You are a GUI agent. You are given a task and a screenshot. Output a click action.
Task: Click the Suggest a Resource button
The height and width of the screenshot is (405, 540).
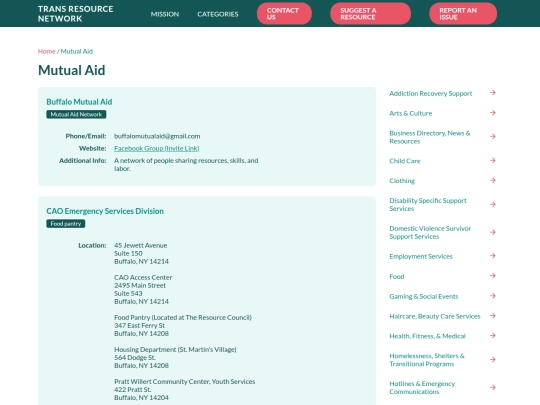pos(370,14)
